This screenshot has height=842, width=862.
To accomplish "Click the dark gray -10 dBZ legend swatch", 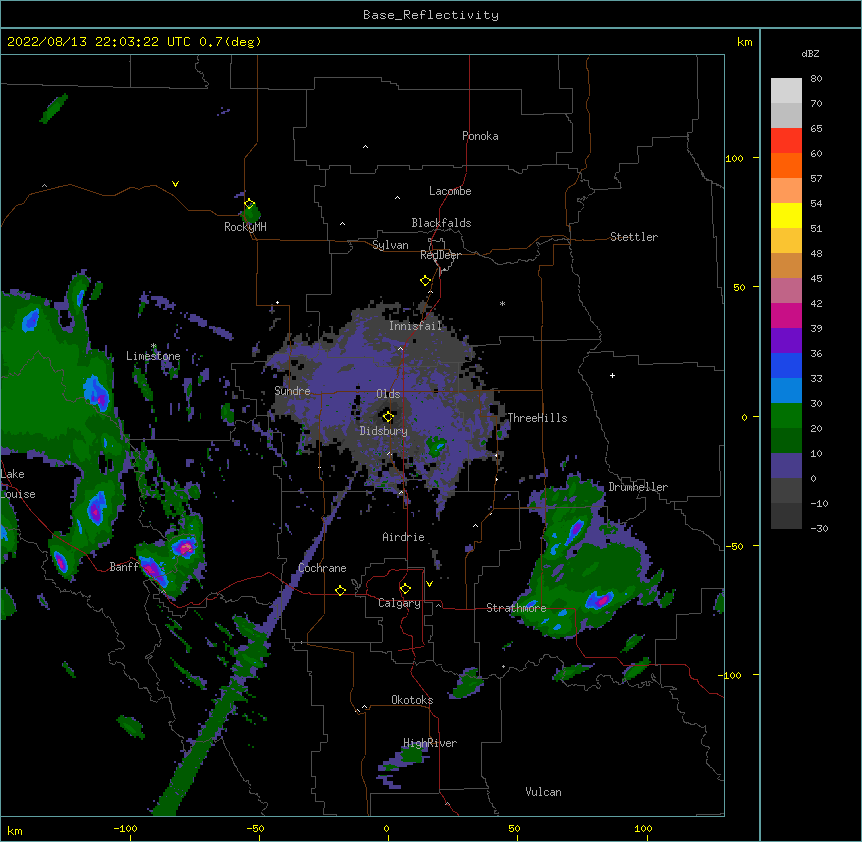I will pyautogui.click(x=786, y=516).
